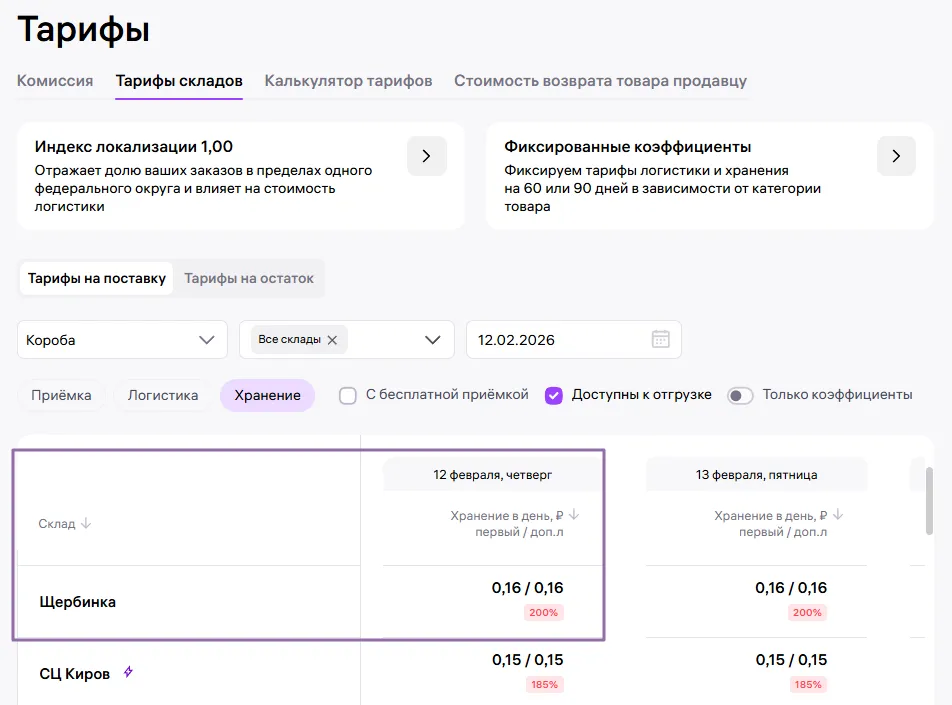Click the vertical table scrollbar
Image resolution: width=952 pixels, height=705 pixels.
(929, 500)
